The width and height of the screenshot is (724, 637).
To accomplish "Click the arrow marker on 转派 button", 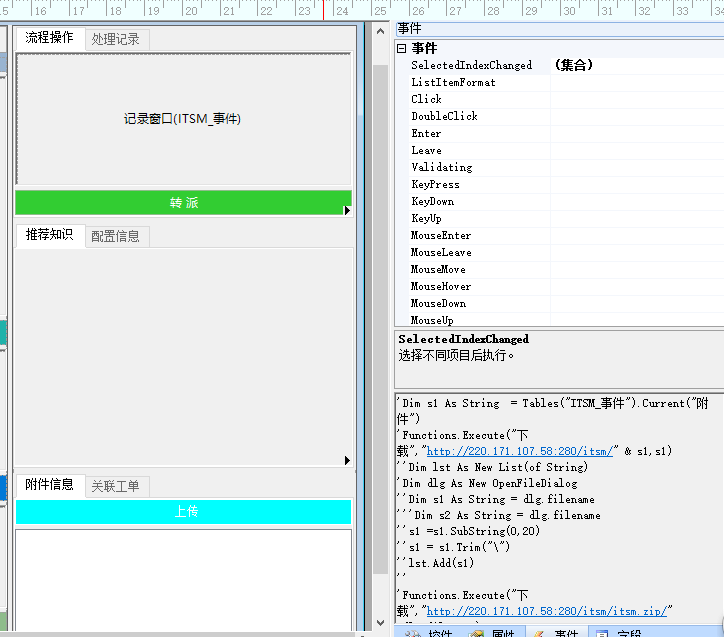I will [x=347, y=211].
